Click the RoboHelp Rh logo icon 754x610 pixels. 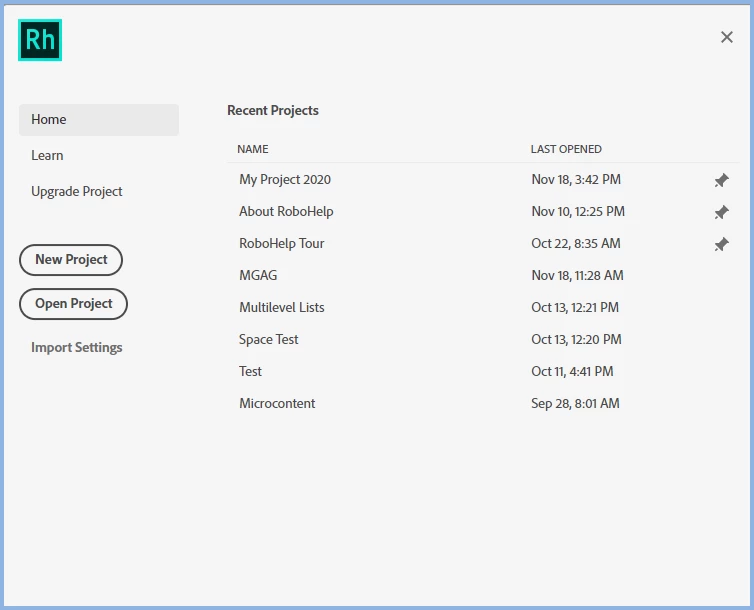[x=40, y=40]
